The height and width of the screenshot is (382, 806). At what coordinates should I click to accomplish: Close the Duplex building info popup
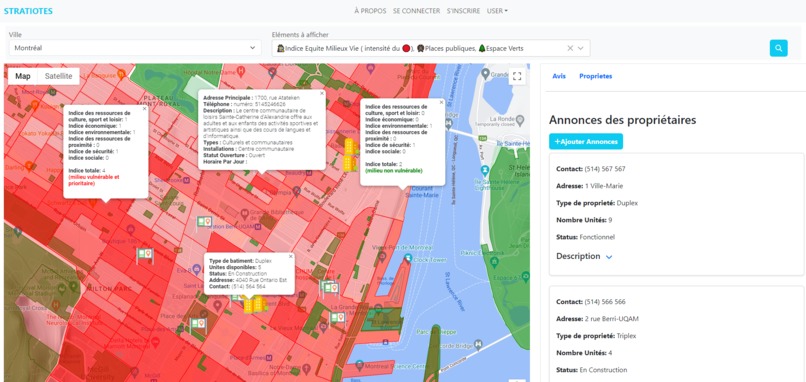point(290,256)
